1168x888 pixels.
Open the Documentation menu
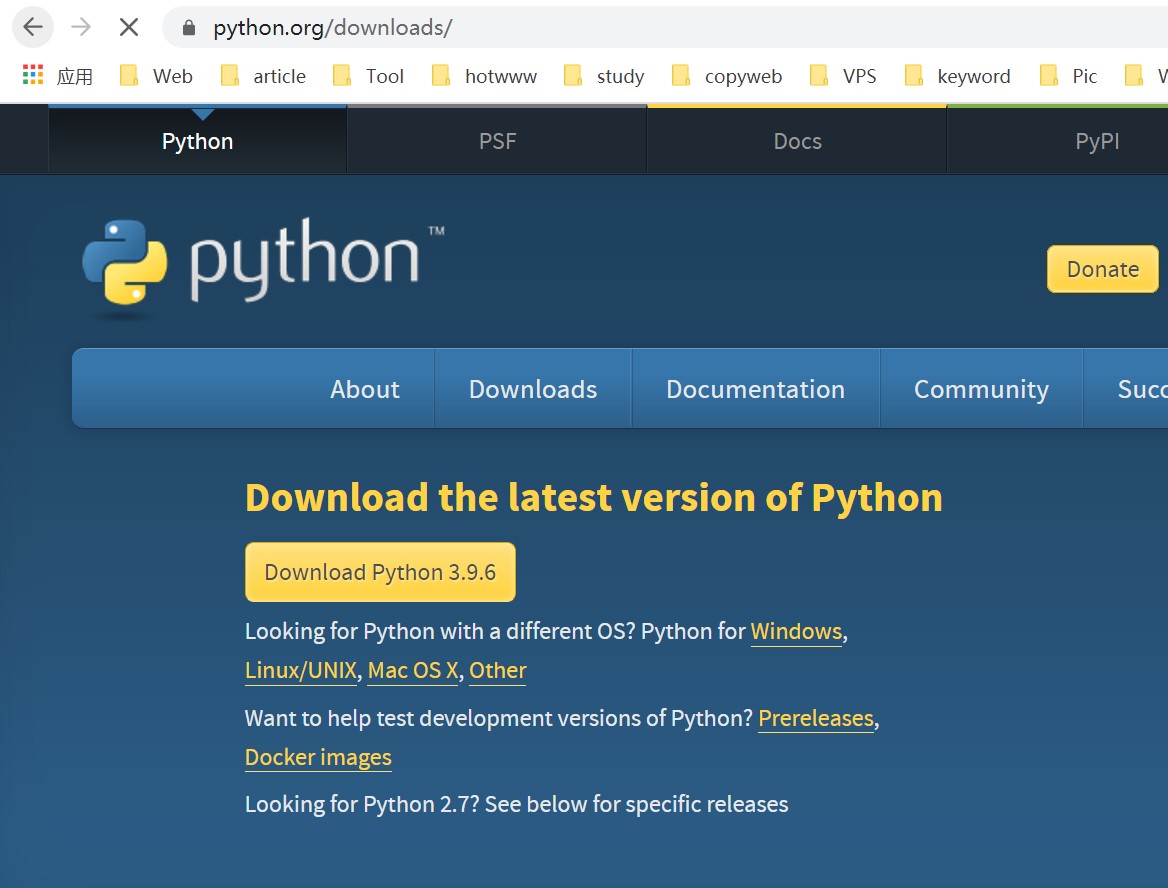755,389
